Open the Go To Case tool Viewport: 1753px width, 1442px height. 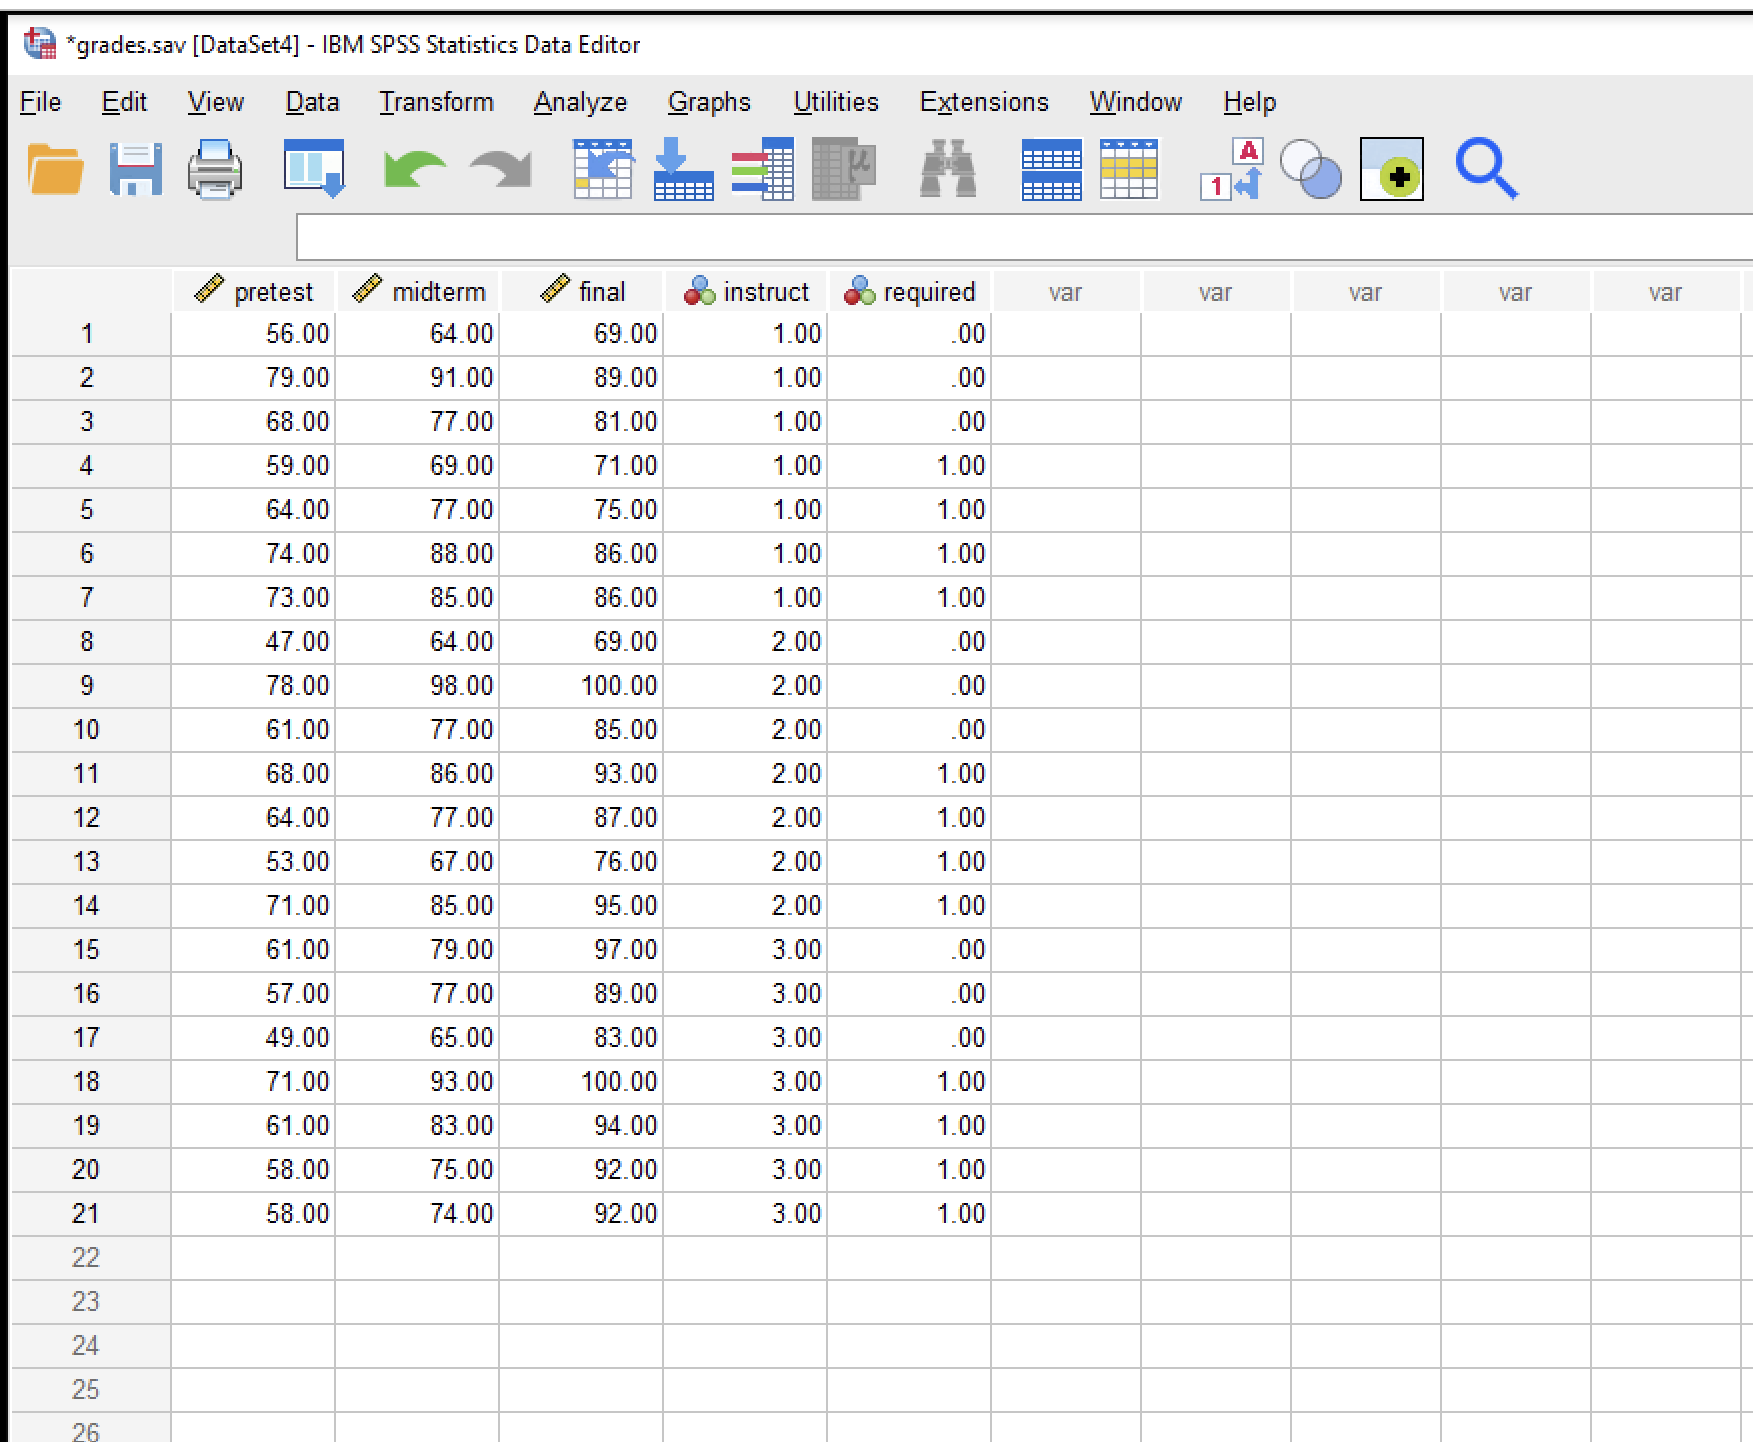point(600,170)
